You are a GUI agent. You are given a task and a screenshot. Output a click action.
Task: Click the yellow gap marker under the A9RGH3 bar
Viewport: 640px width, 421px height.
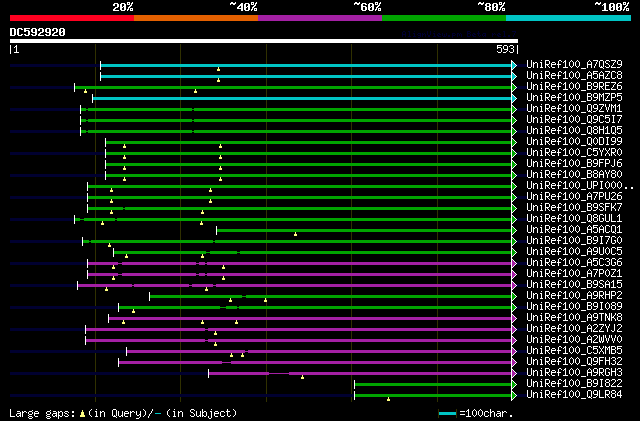(302, 377)
